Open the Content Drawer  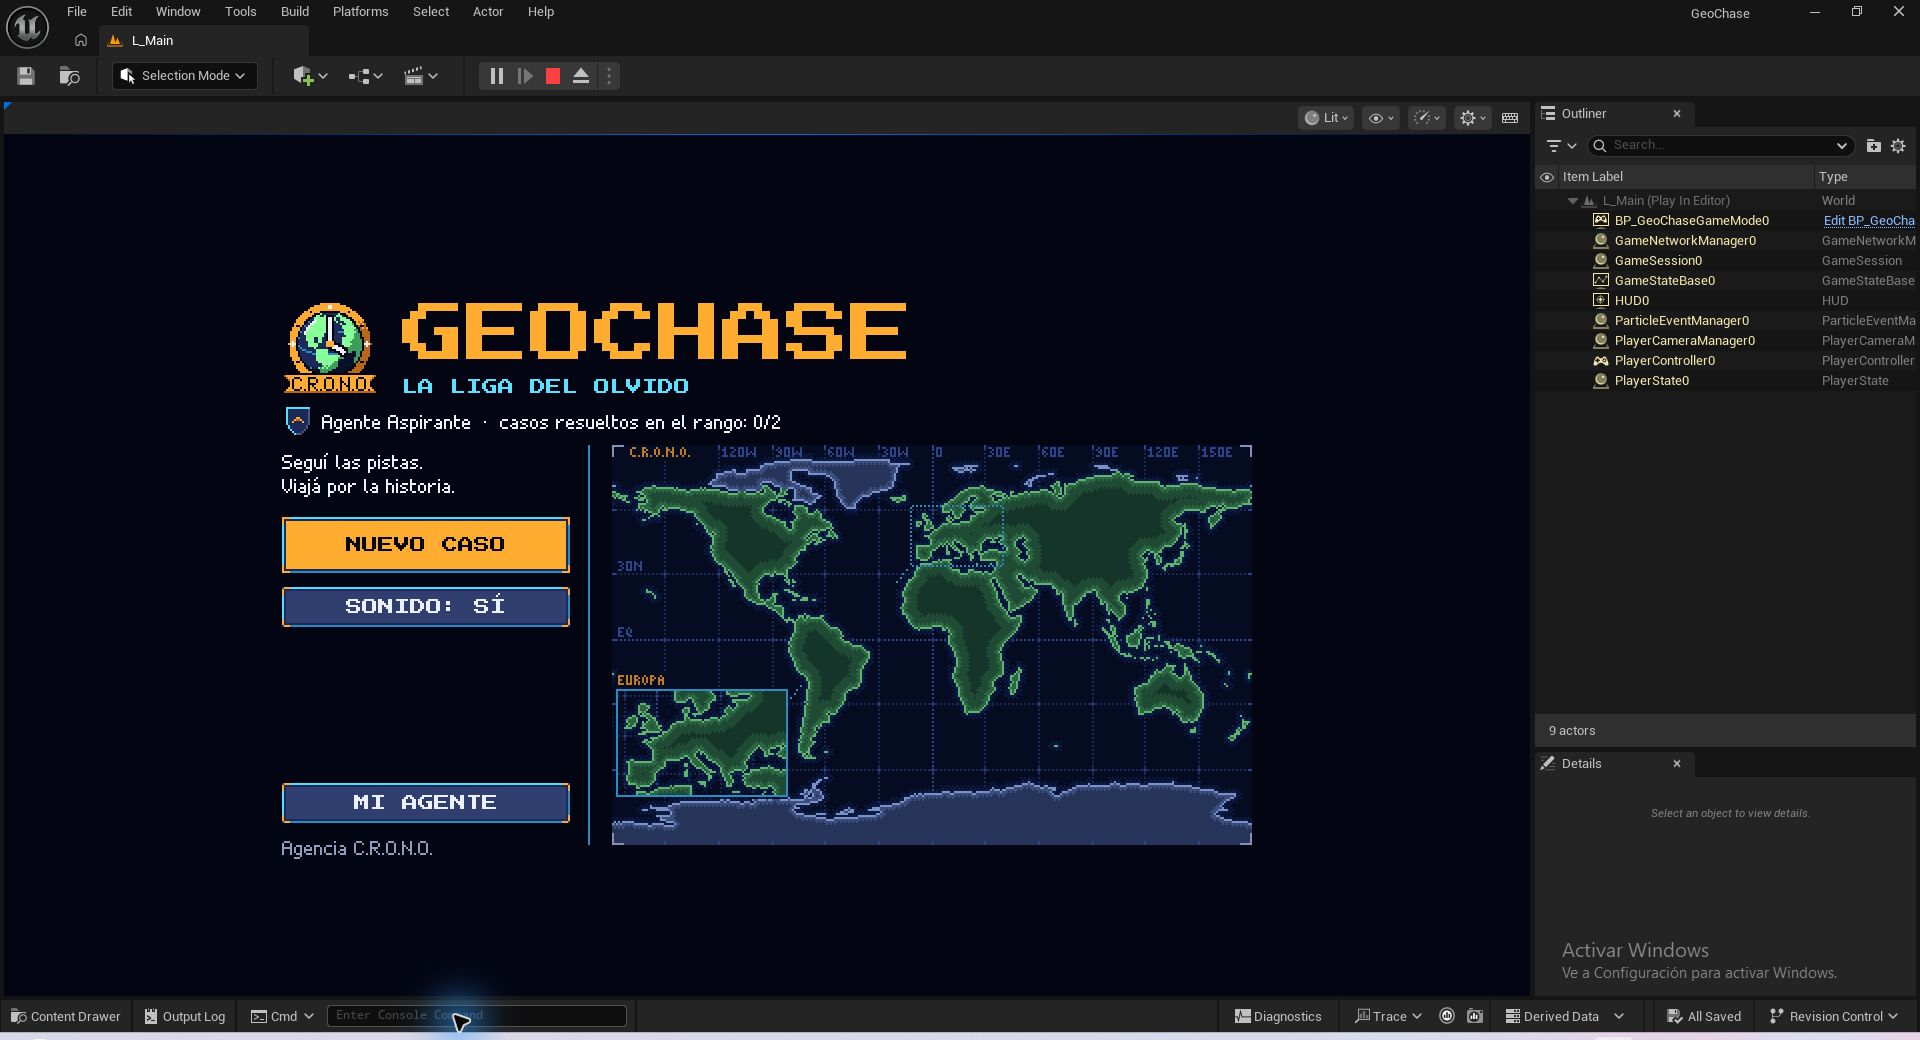(x=65, y=1016)
